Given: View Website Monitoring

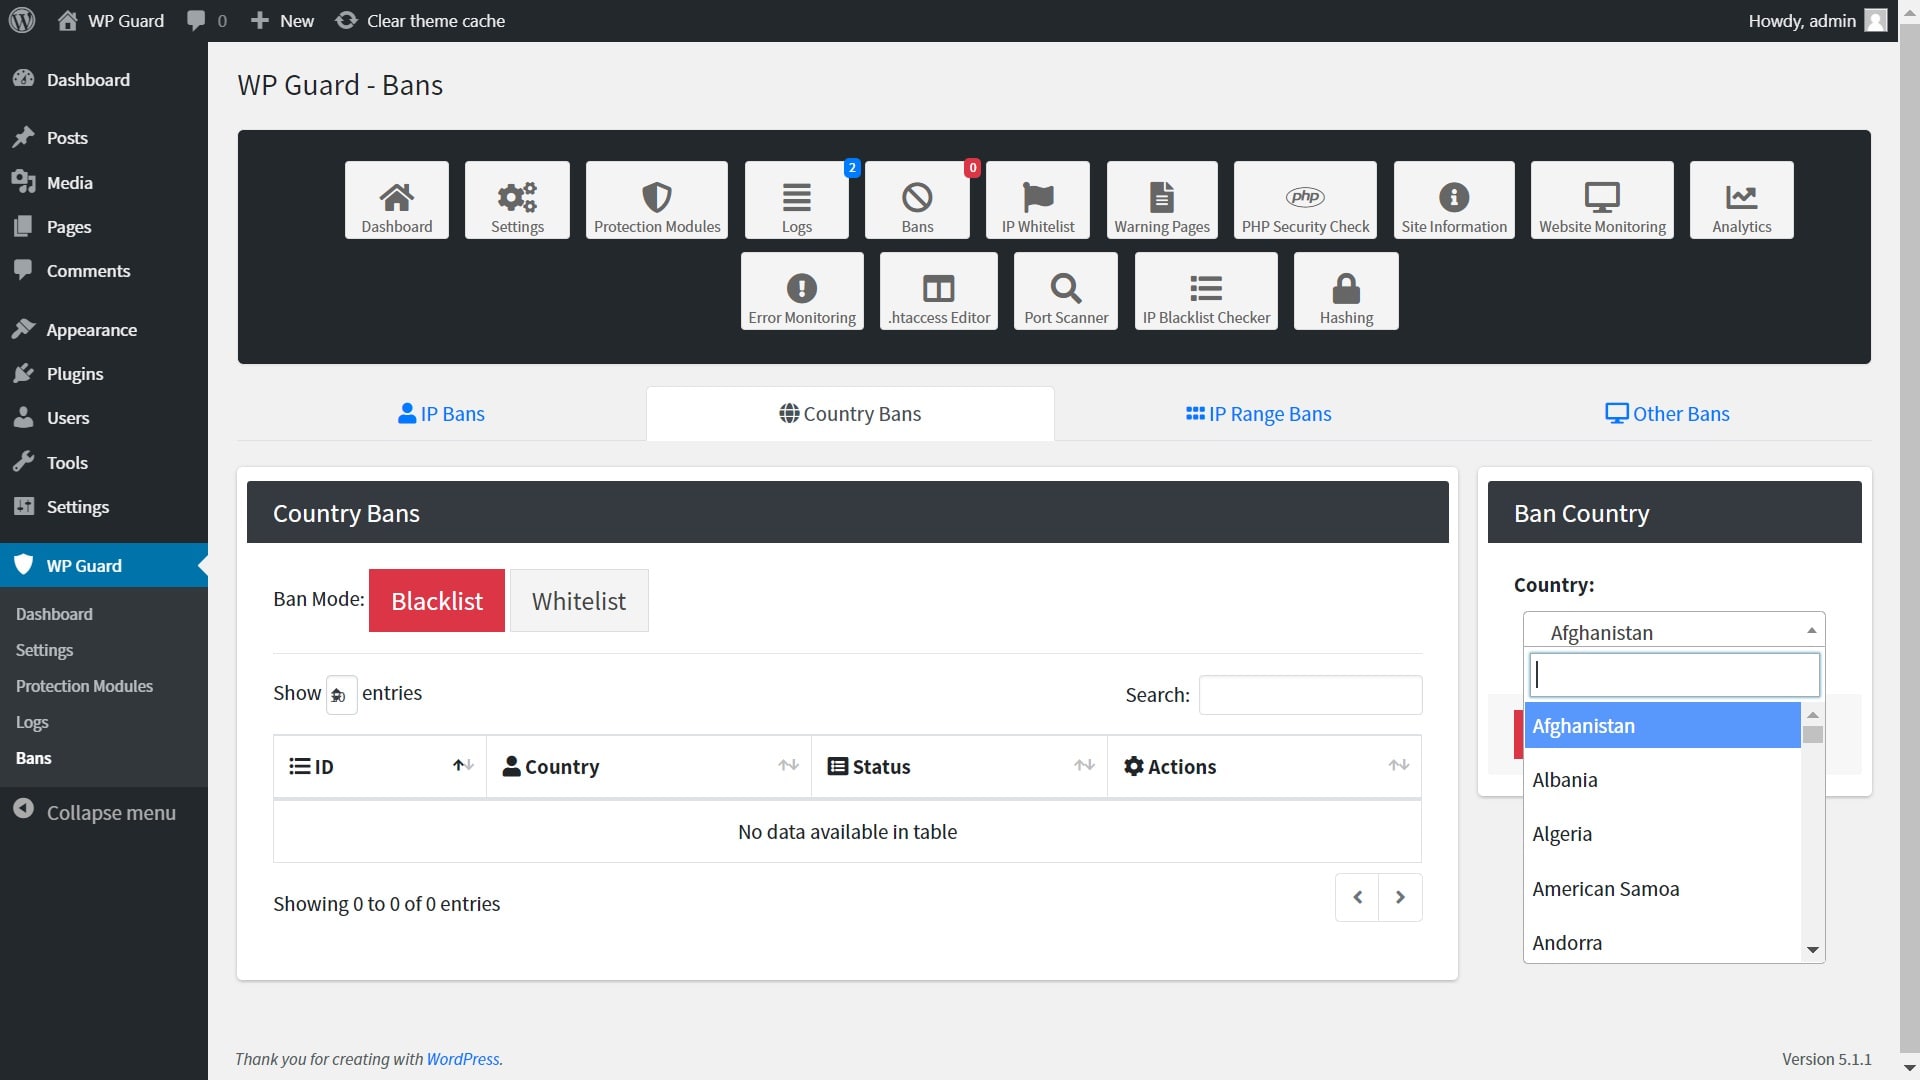Looking at the screenshot, I should (1601, 200).
